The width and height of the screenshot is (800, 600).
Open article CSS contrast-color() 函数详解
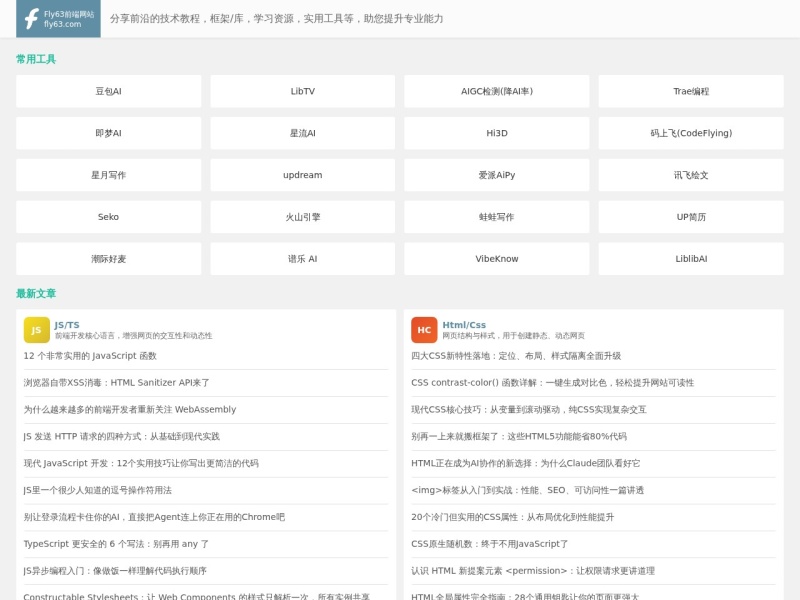click(x=553, y=383)
